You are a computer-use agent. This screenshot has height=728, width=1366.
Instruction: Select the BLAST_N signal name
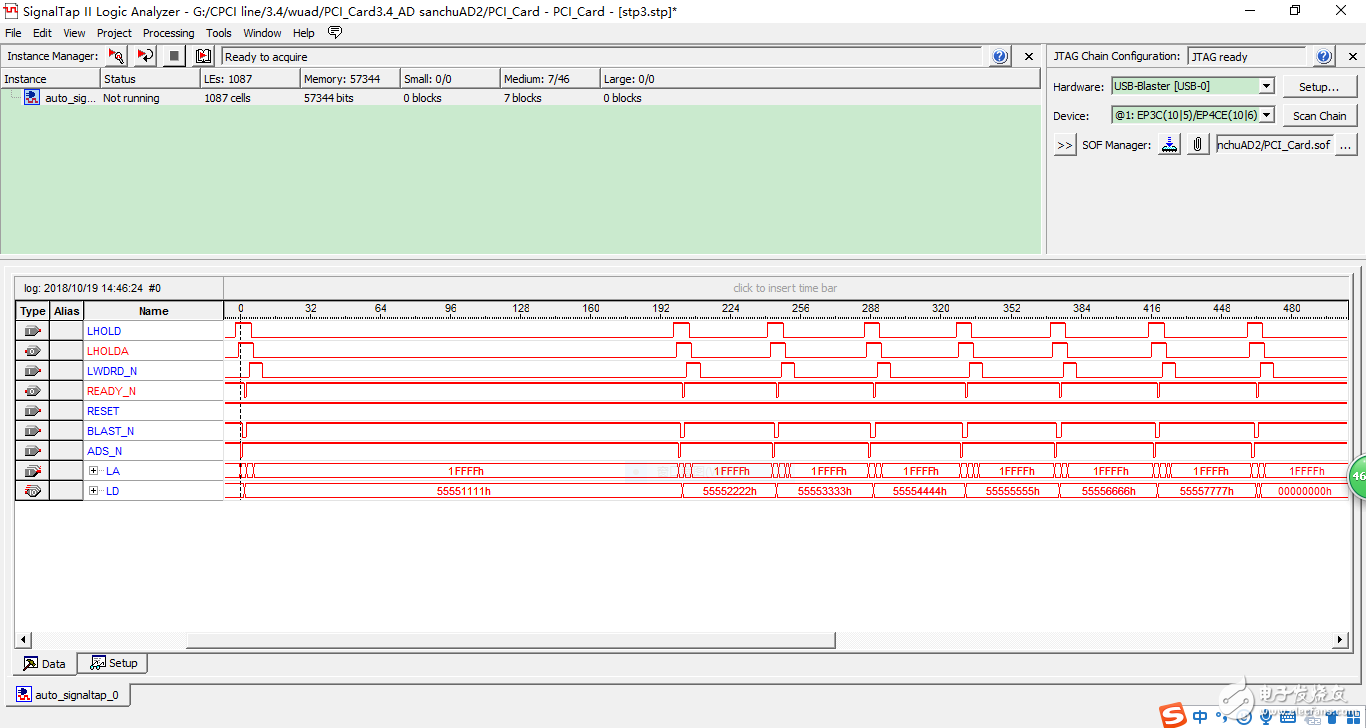(x=110, y=431)
